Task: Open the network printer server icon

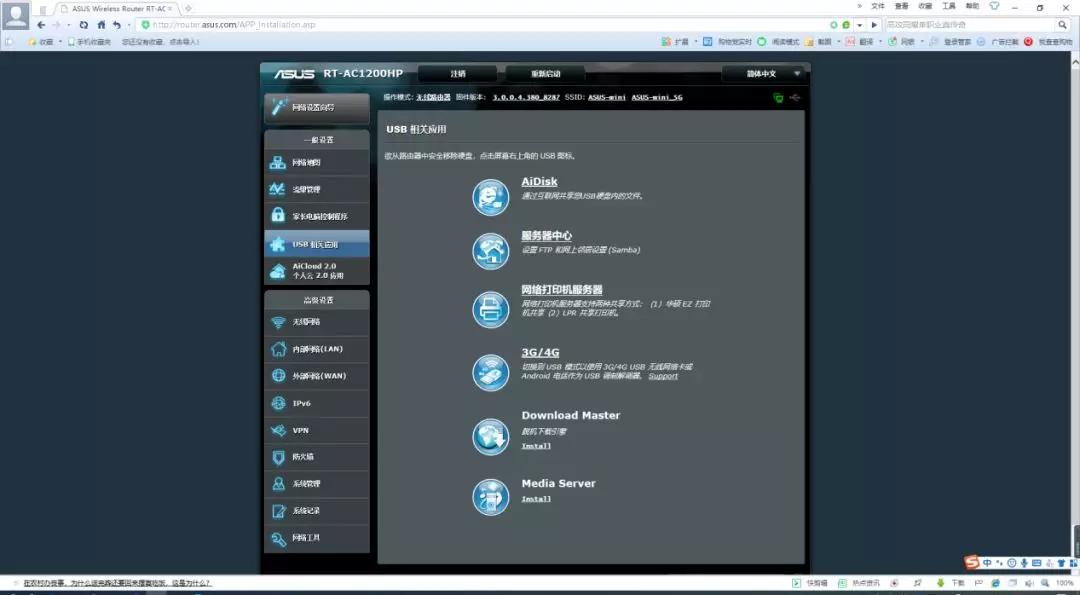Action: [x=490, y=309]
